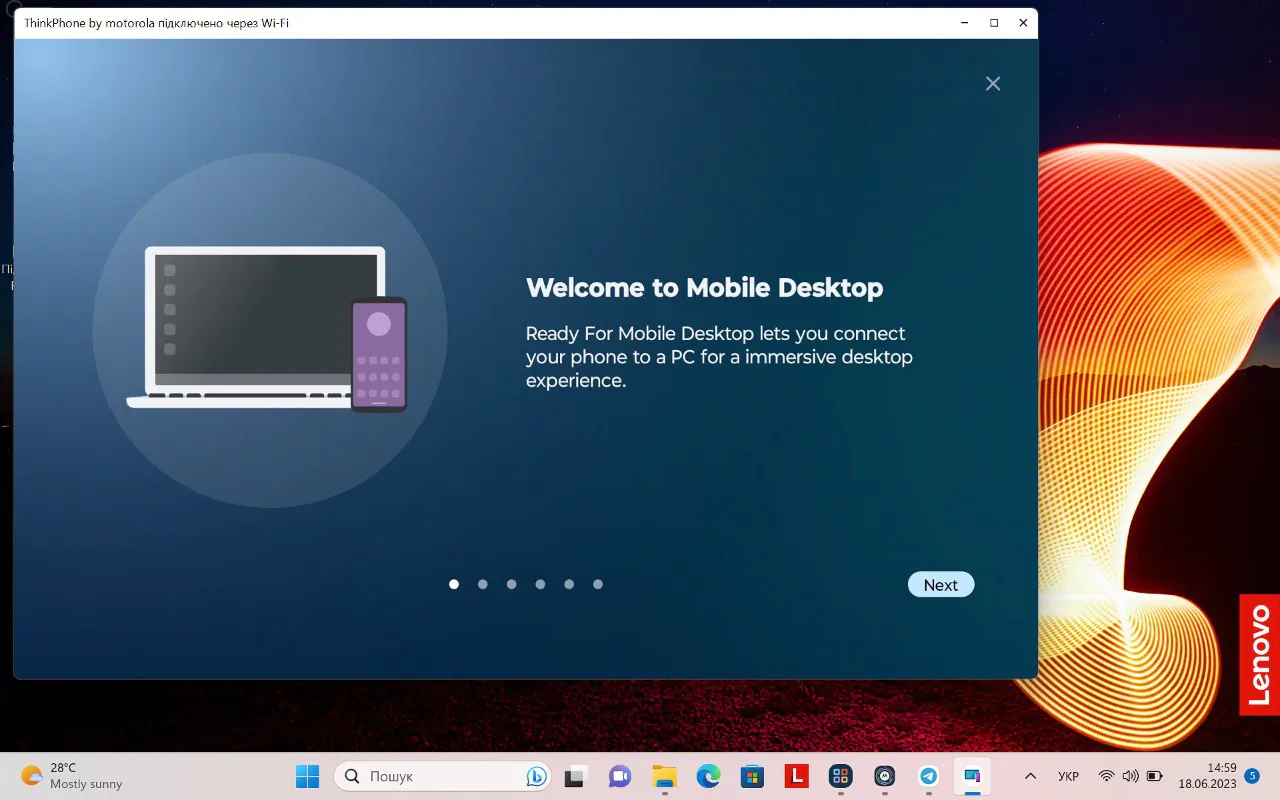Open the clock showing 14:59 18.06.2023

(x=1207, y=776)
